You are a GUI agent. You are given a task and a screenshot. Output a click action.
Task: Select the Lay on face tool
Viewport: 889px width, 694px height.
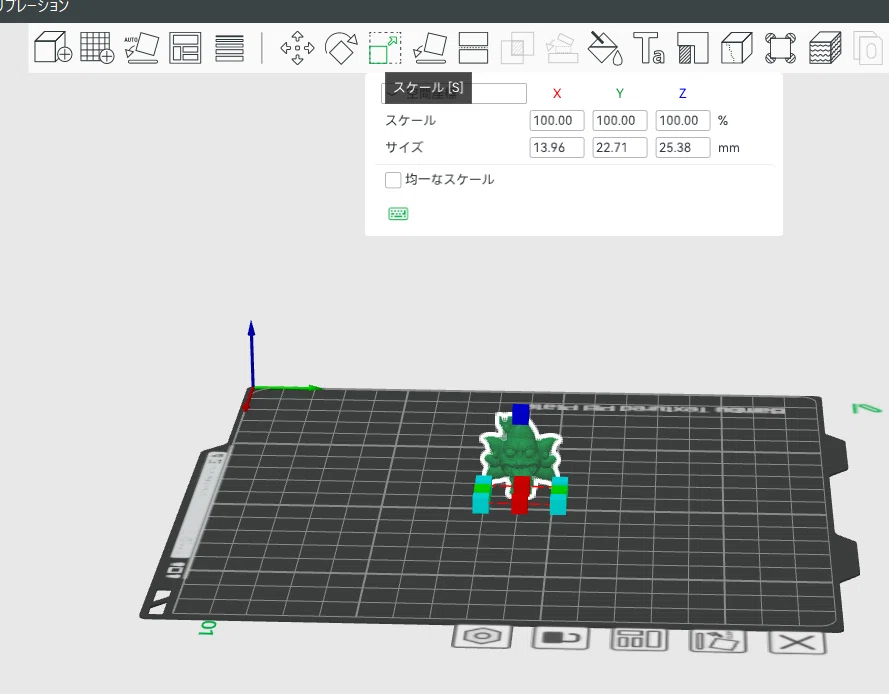[429, 48]
